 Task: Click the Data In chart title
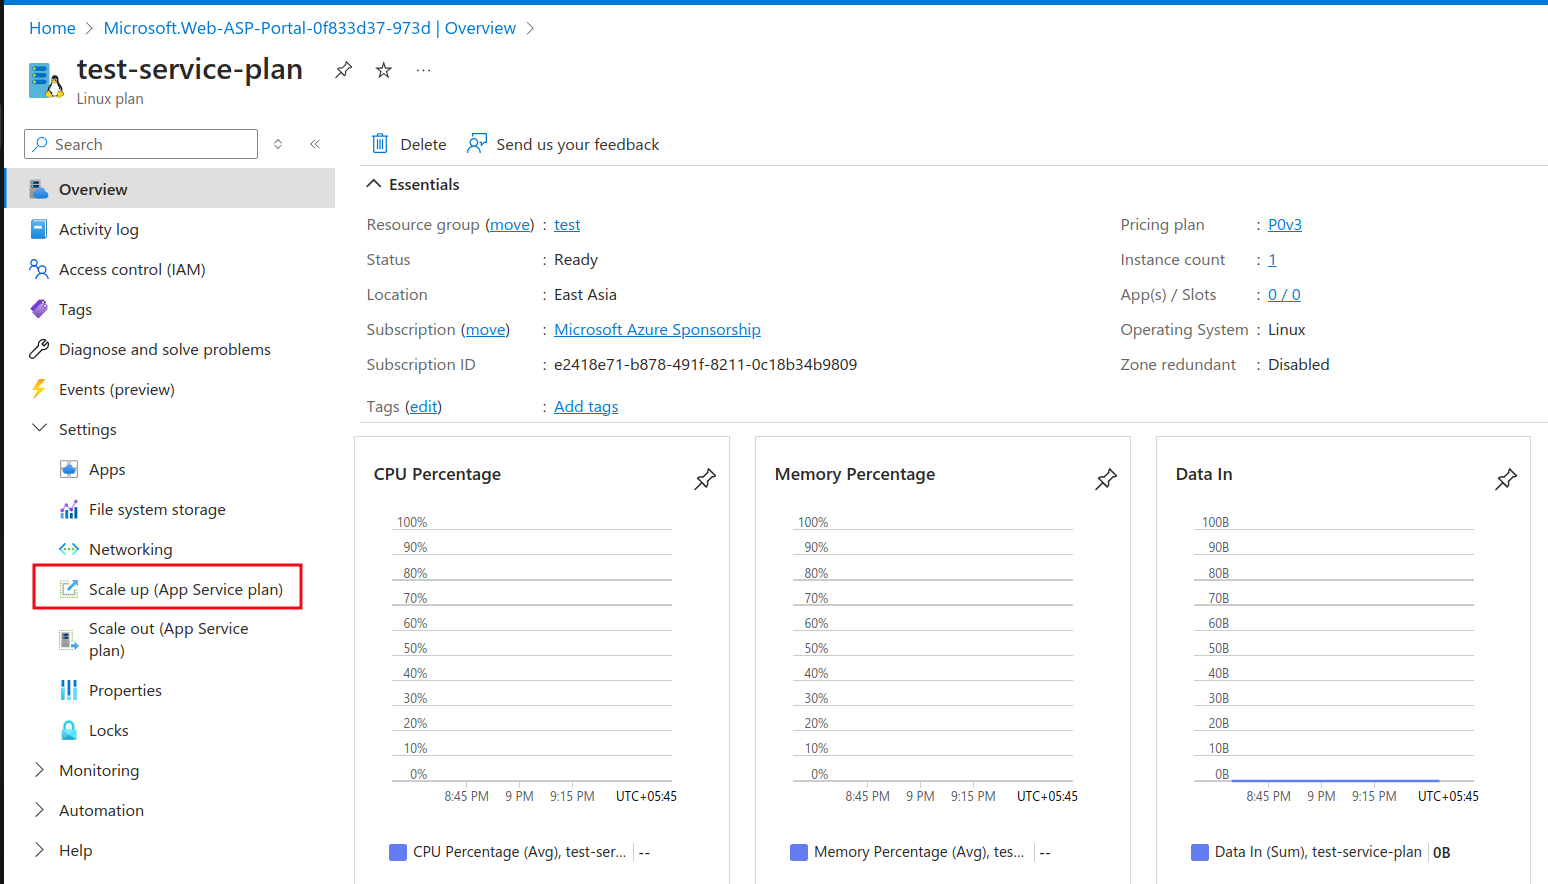[1204, 474]
